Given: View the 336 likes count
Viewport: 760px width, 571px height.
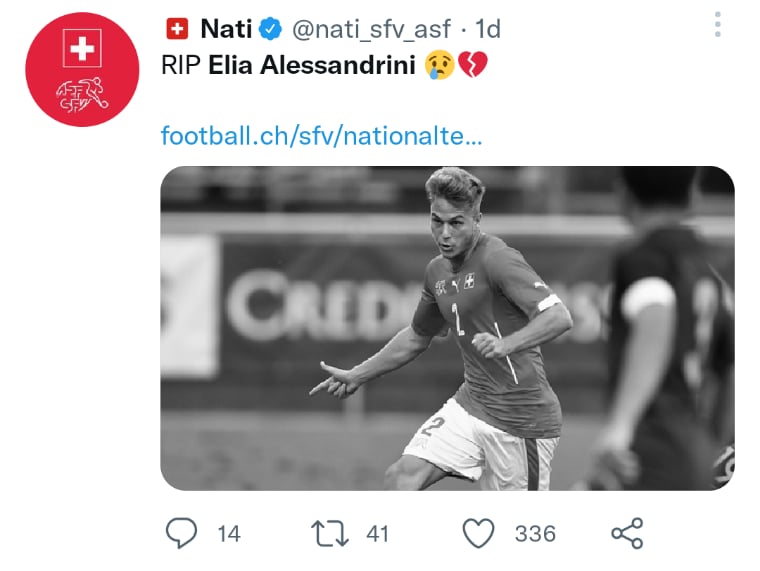Looking at the screenshot, I should [x=535, y=534].
